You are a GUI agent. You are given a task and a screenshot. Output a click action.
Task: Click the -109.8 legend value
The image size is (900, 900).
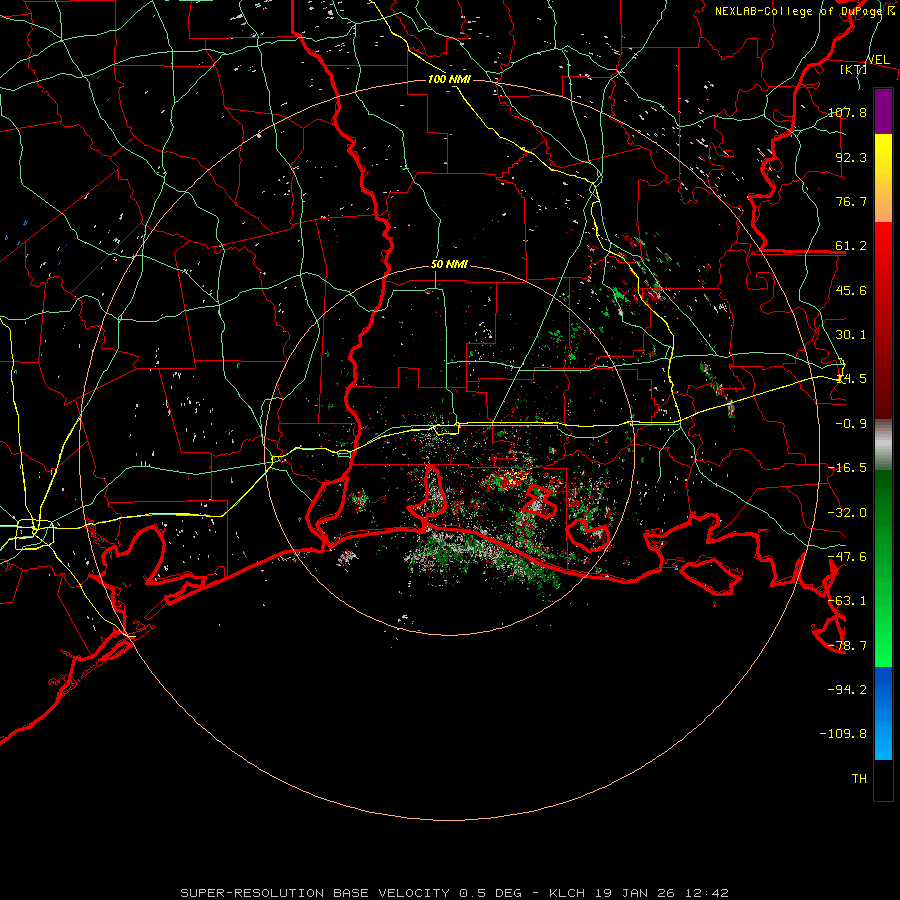point(843,734)
